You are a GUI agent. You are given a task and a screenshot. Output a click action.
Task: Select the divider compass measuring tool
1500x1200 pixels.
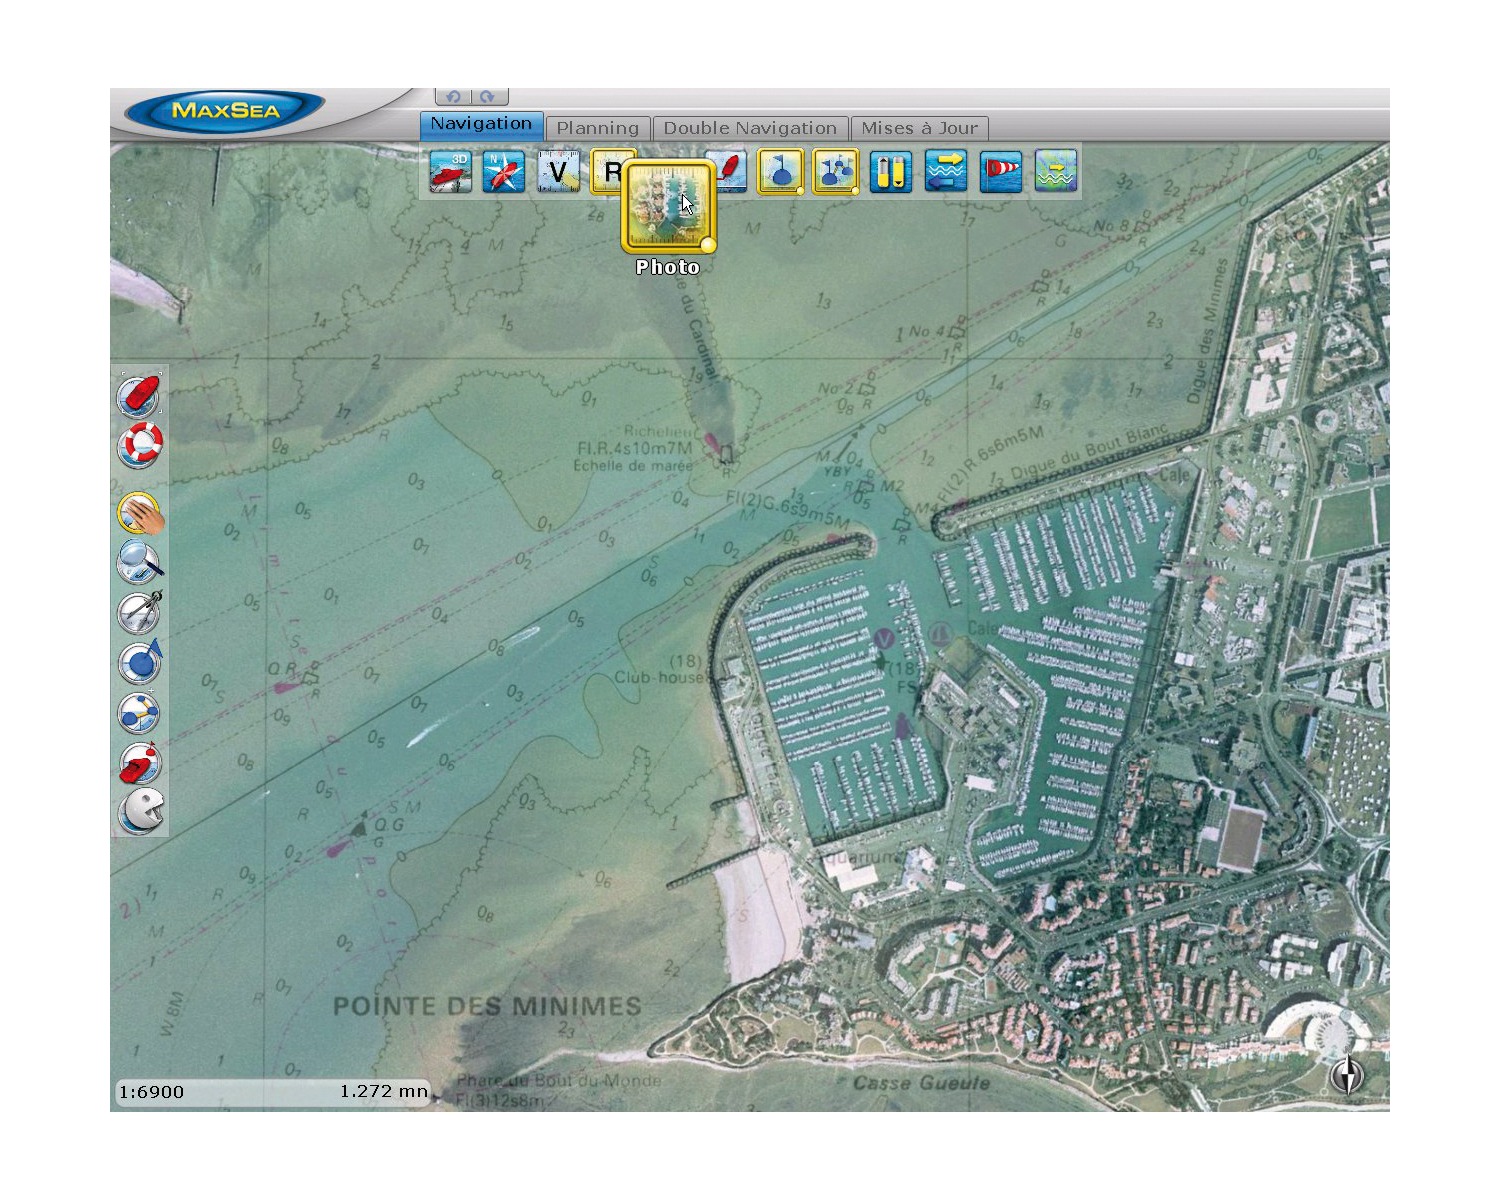[140, 612]
